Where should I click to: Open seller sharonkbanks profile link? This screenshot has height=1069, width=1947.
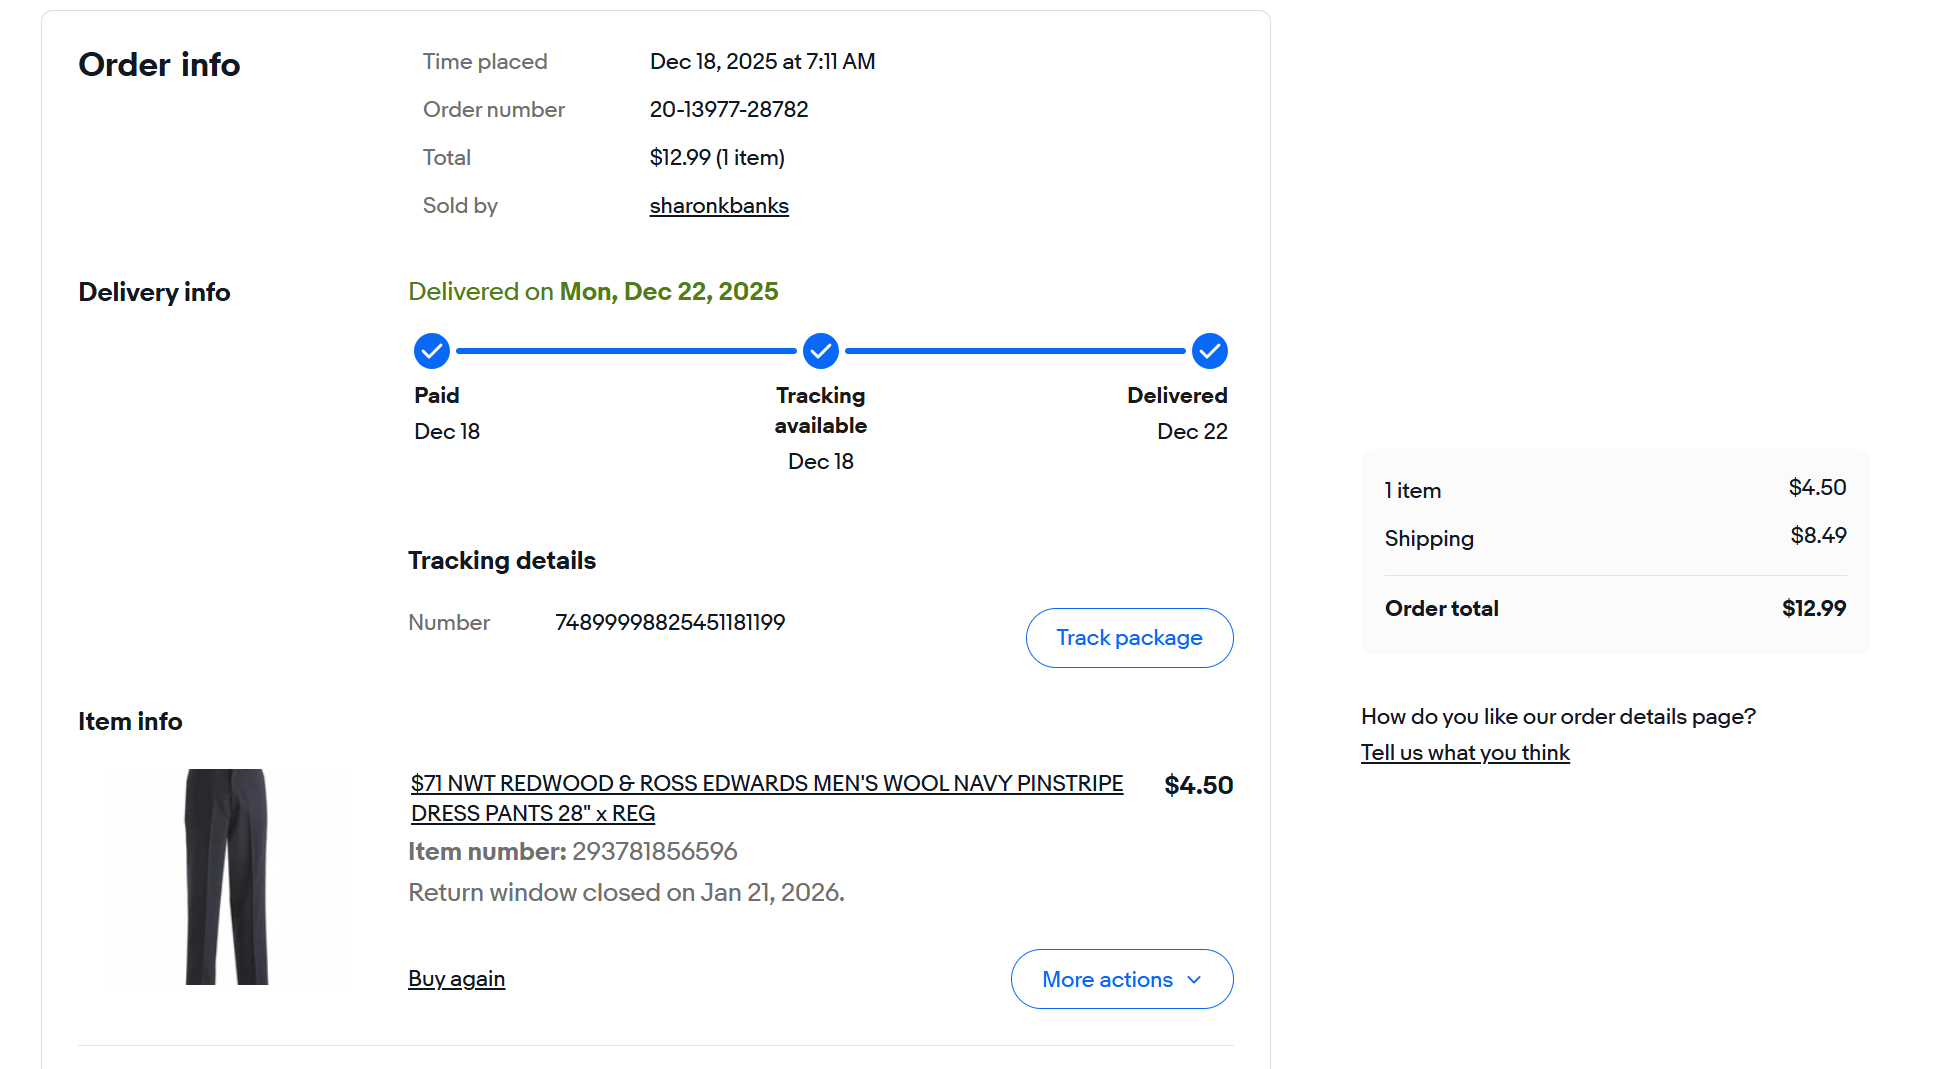coord(719,206)
